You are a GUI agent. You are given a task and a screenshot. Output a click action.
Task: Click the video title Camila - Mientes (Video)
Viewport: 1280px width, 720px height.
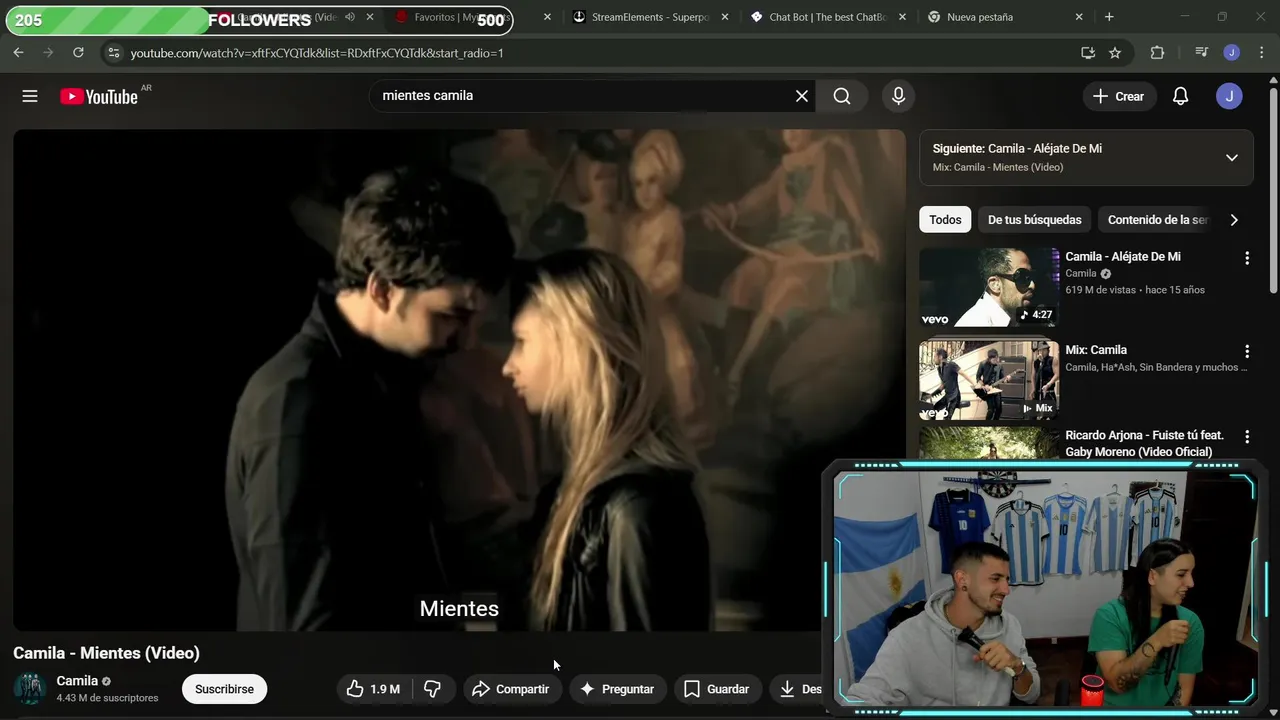pos(106,653)
